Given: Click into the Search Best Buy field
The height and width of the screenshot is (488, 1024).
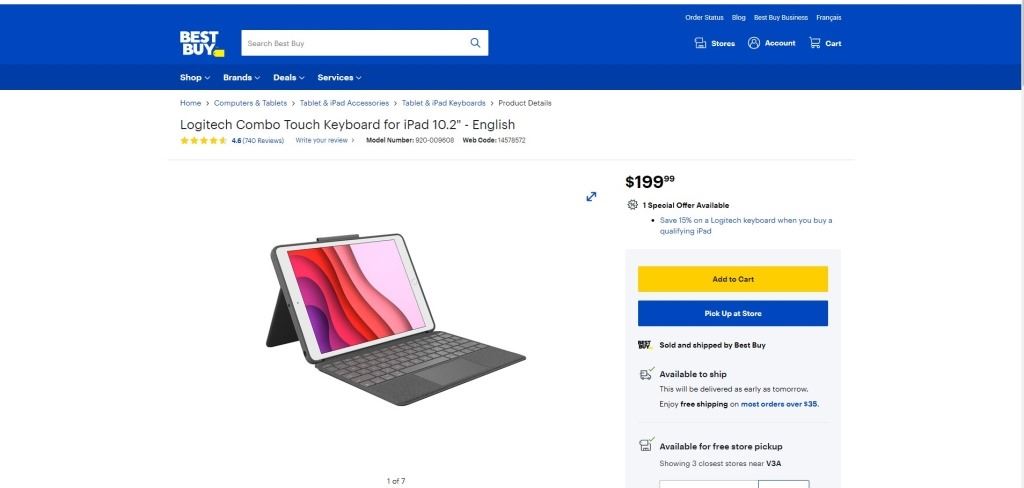Looking at the screenshot, I should (x=355, y=43).
